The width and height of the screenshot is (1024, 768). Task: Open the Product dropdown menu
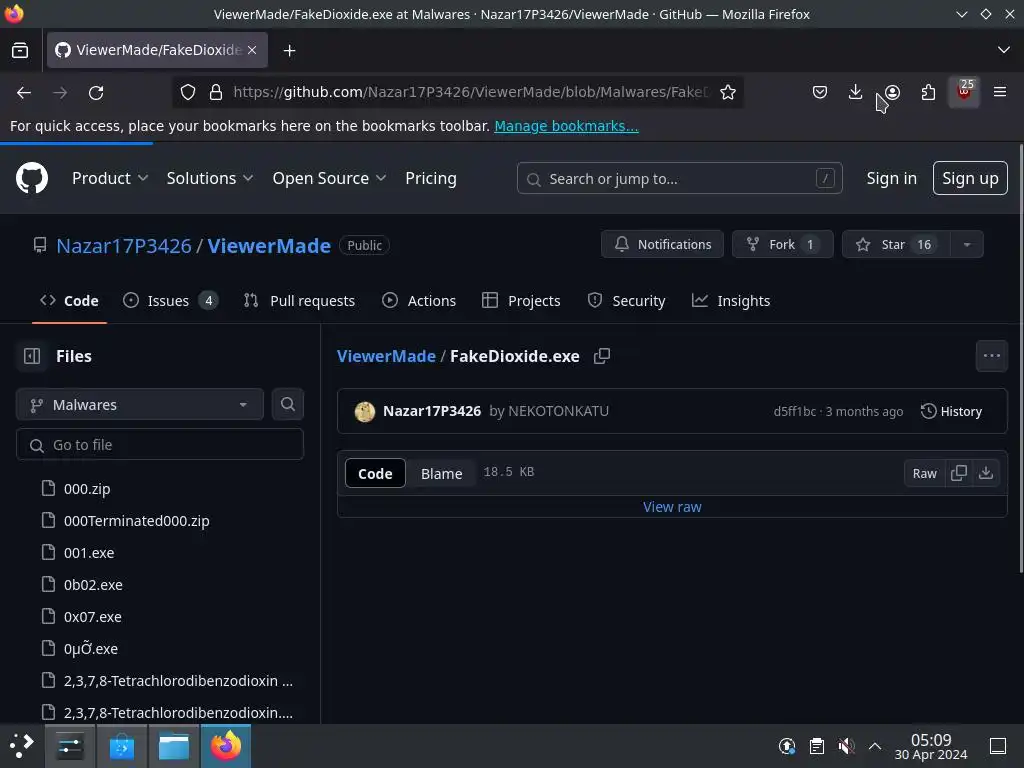110,178
